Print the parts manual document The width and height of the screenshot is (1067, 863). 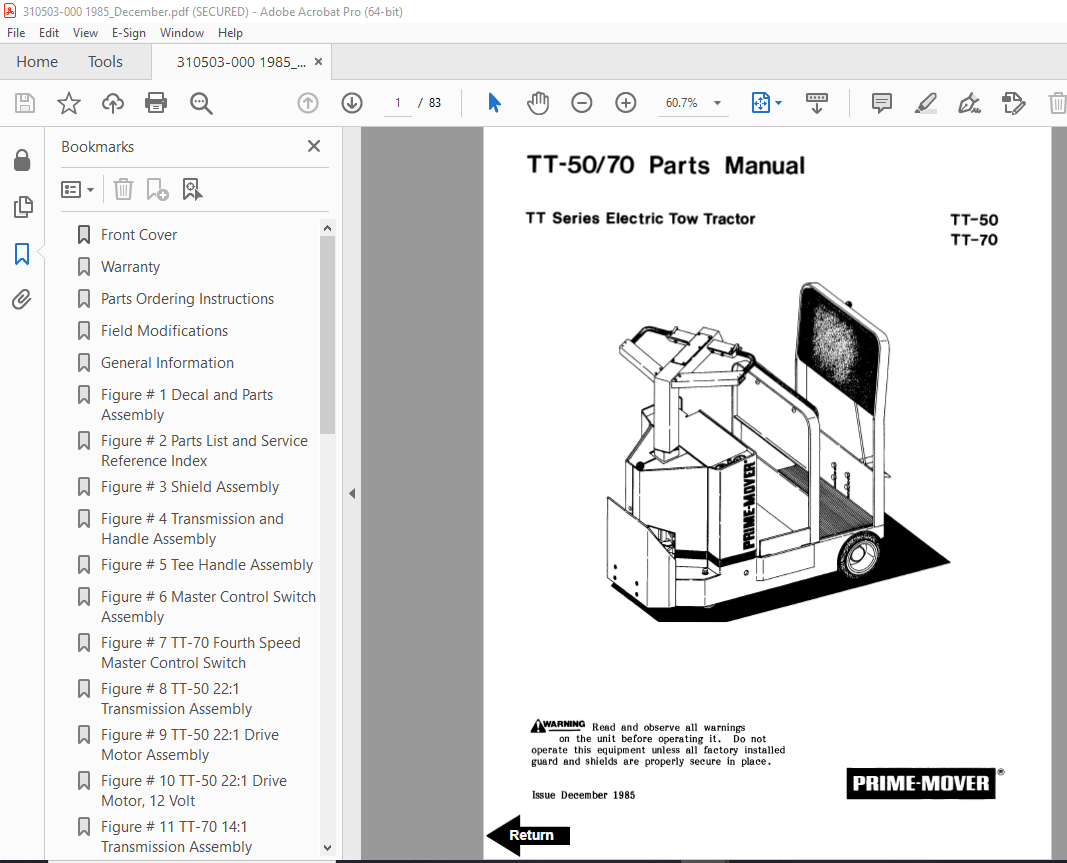tap(156, 102)
